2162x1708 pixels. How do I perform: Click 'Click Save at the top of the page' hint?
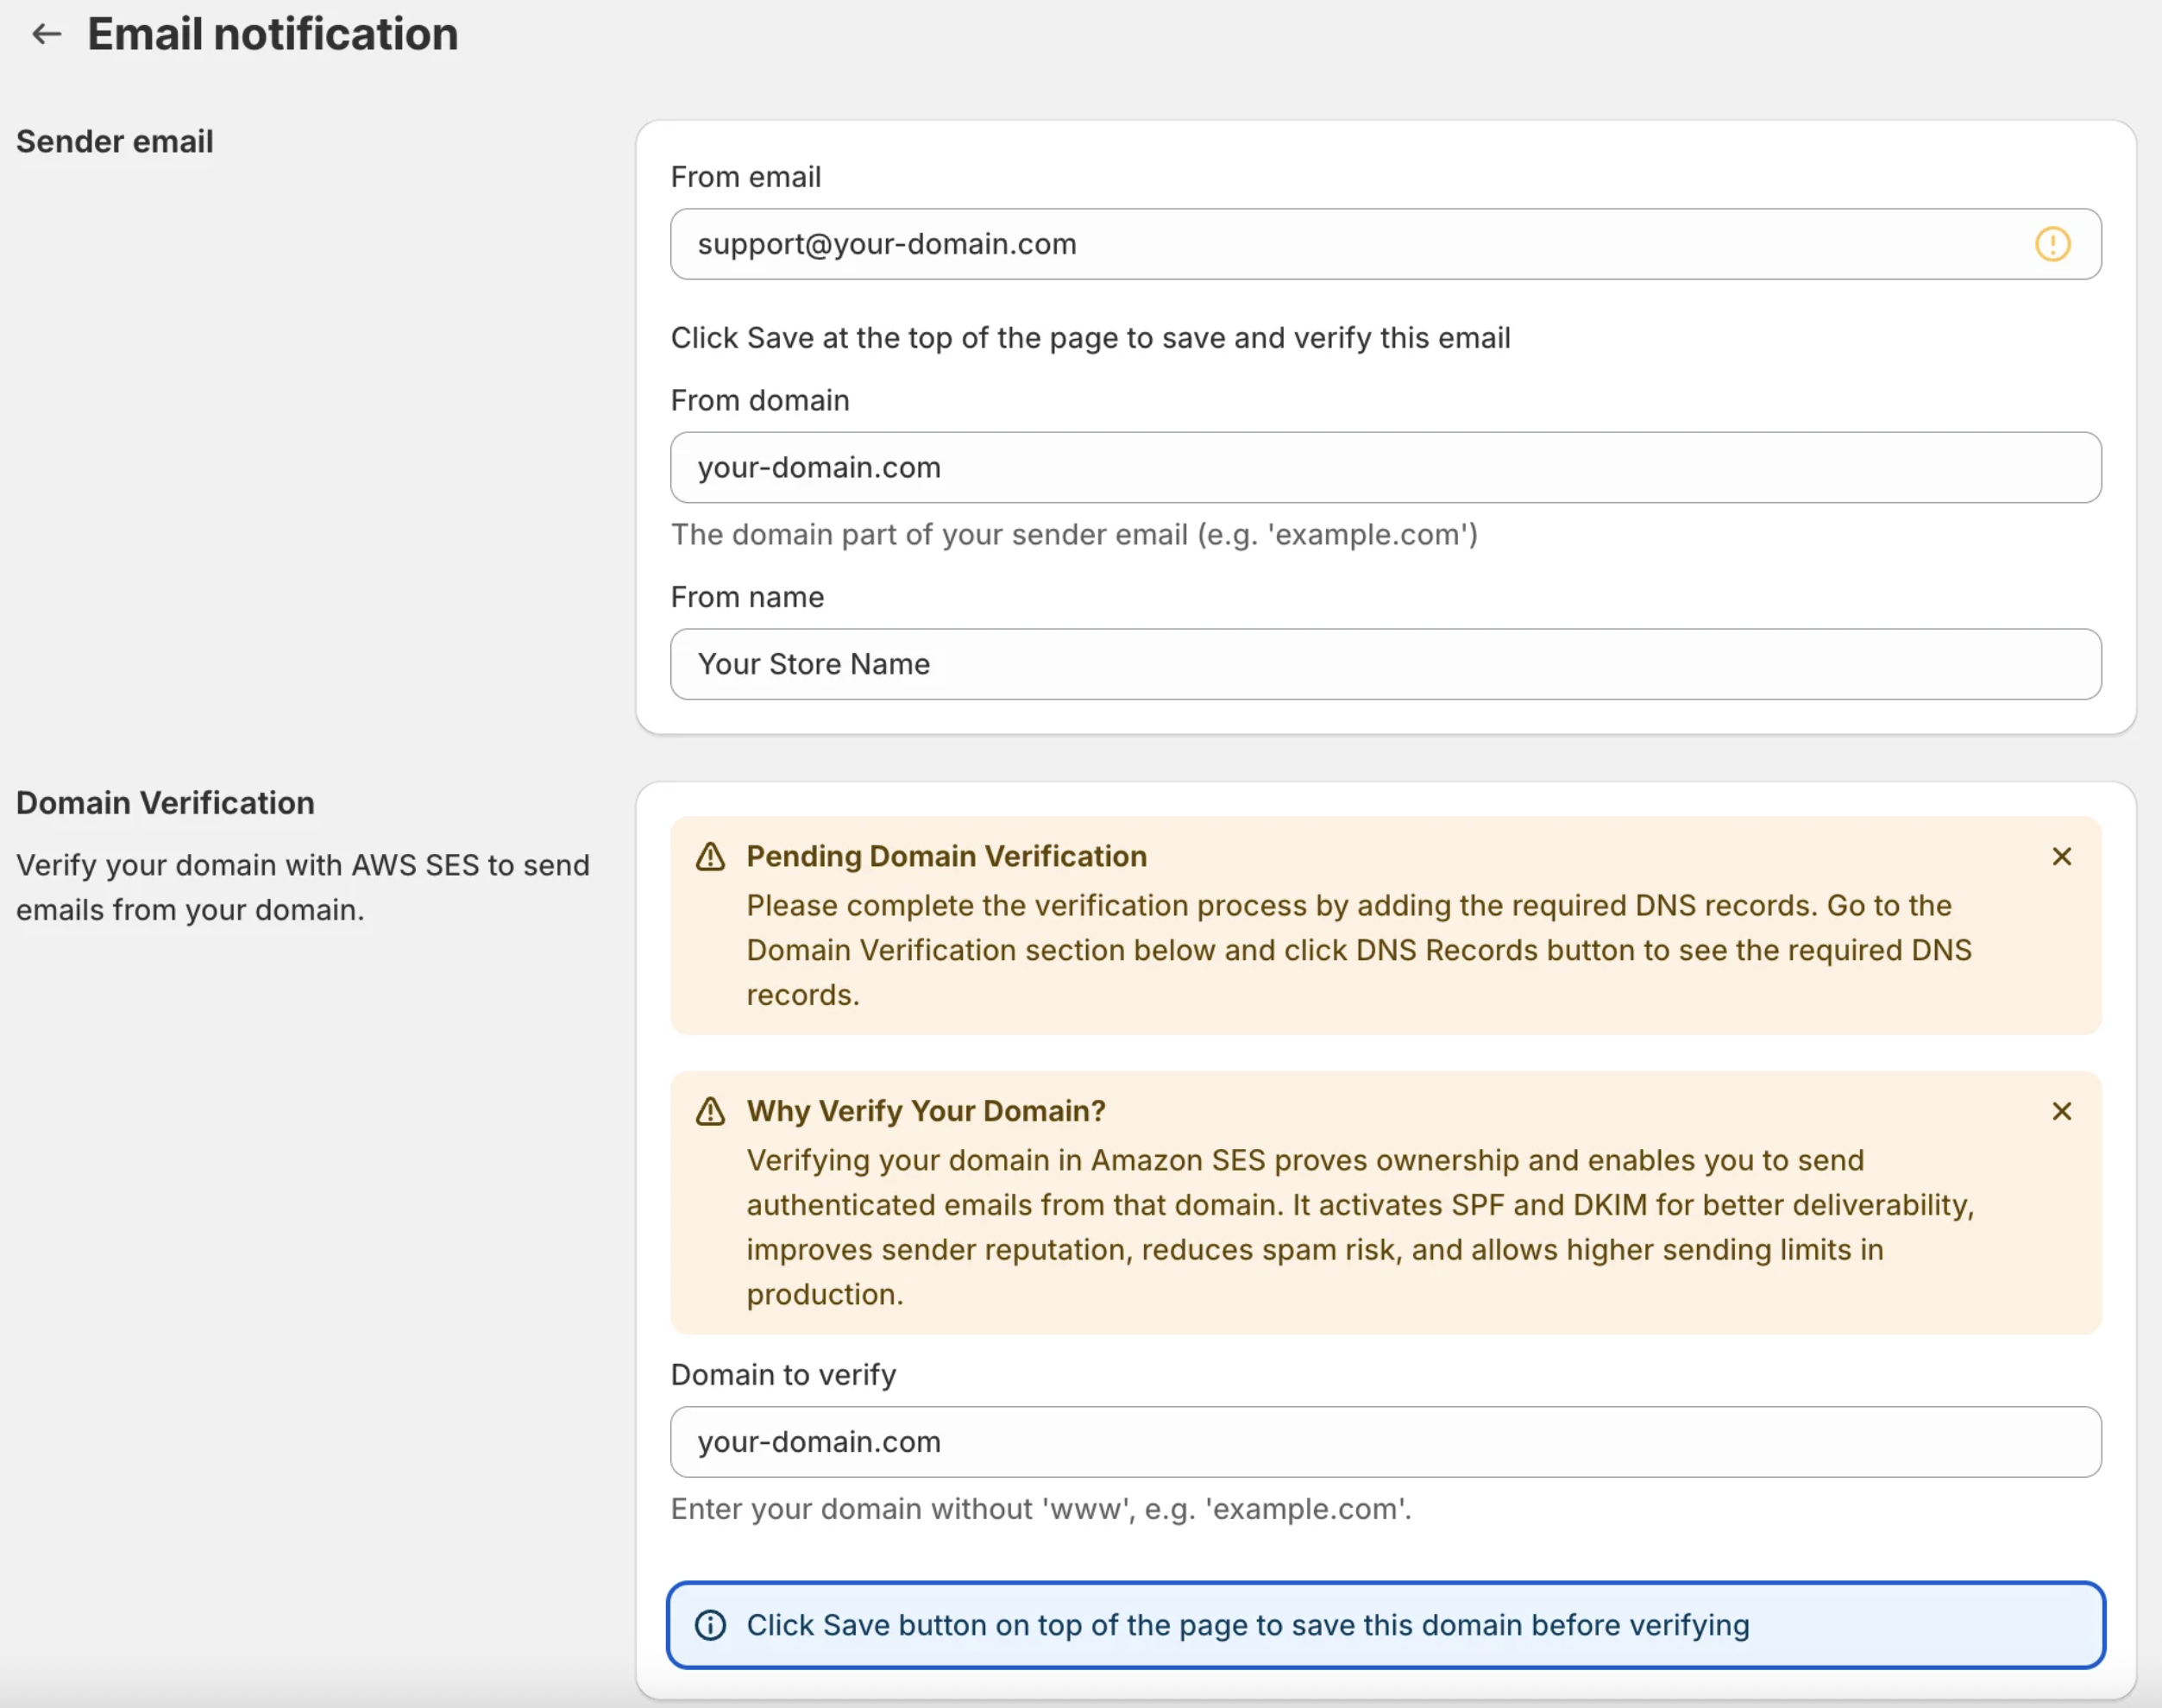point(1090,338)
